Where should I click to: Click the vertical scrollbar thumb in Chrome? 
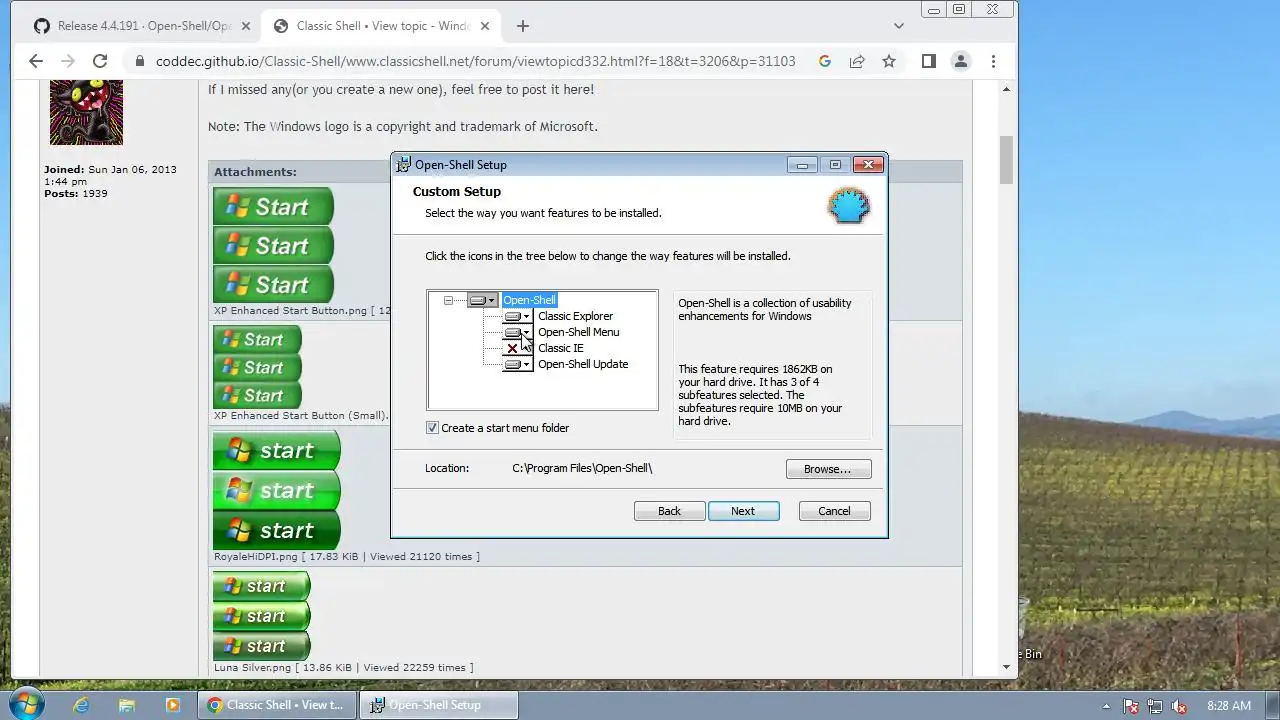pyautogui.click(x=1007, y=159)
